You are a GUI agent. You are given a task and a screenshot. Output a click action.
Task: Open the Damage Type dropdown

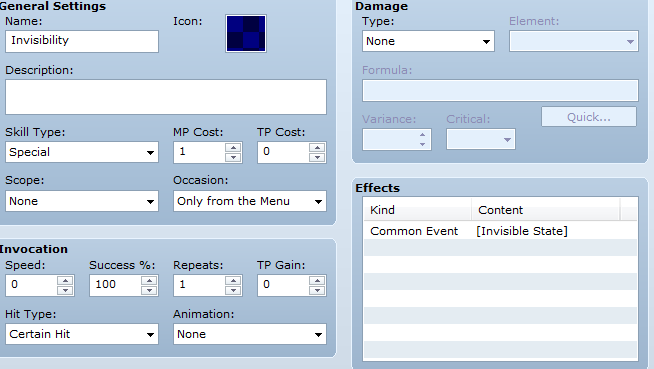point(428,41)
